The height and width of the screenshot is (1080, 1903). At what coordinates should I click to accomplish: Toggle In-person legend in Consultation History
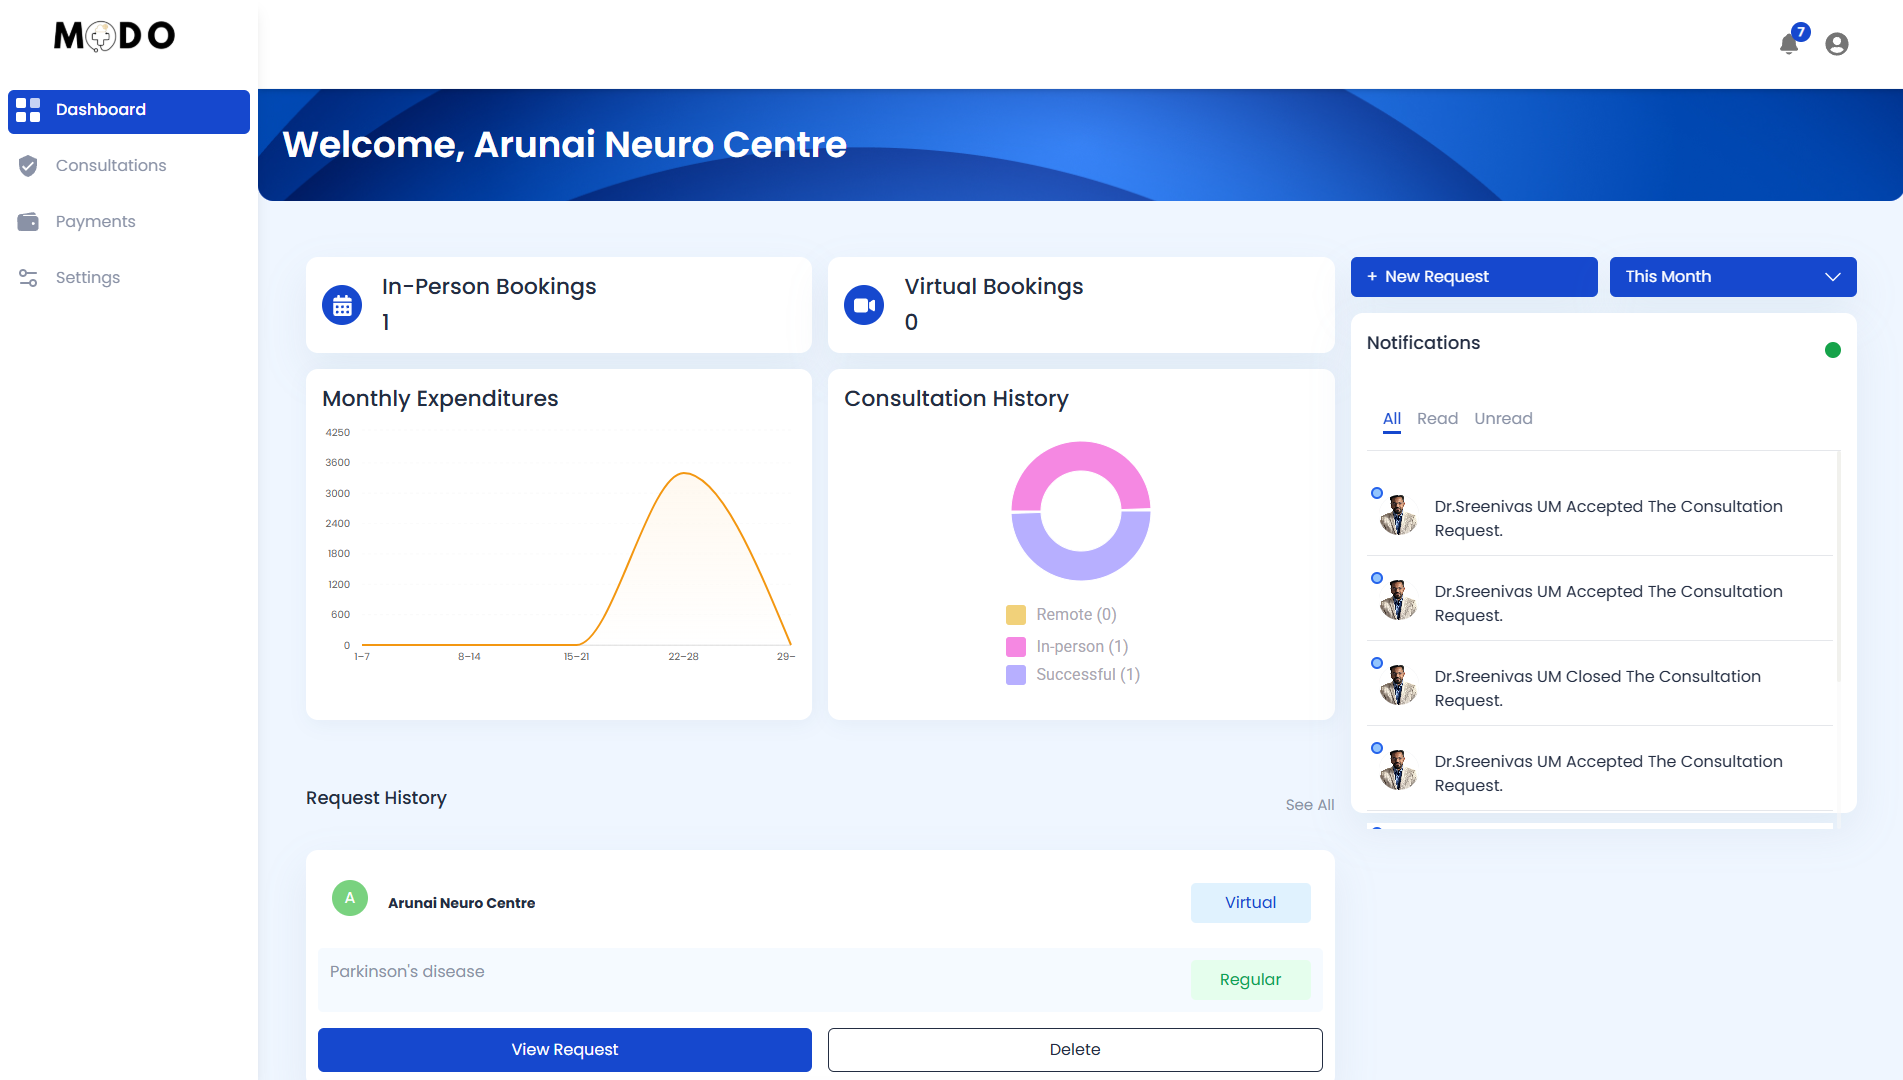[x=1068, y=647]
